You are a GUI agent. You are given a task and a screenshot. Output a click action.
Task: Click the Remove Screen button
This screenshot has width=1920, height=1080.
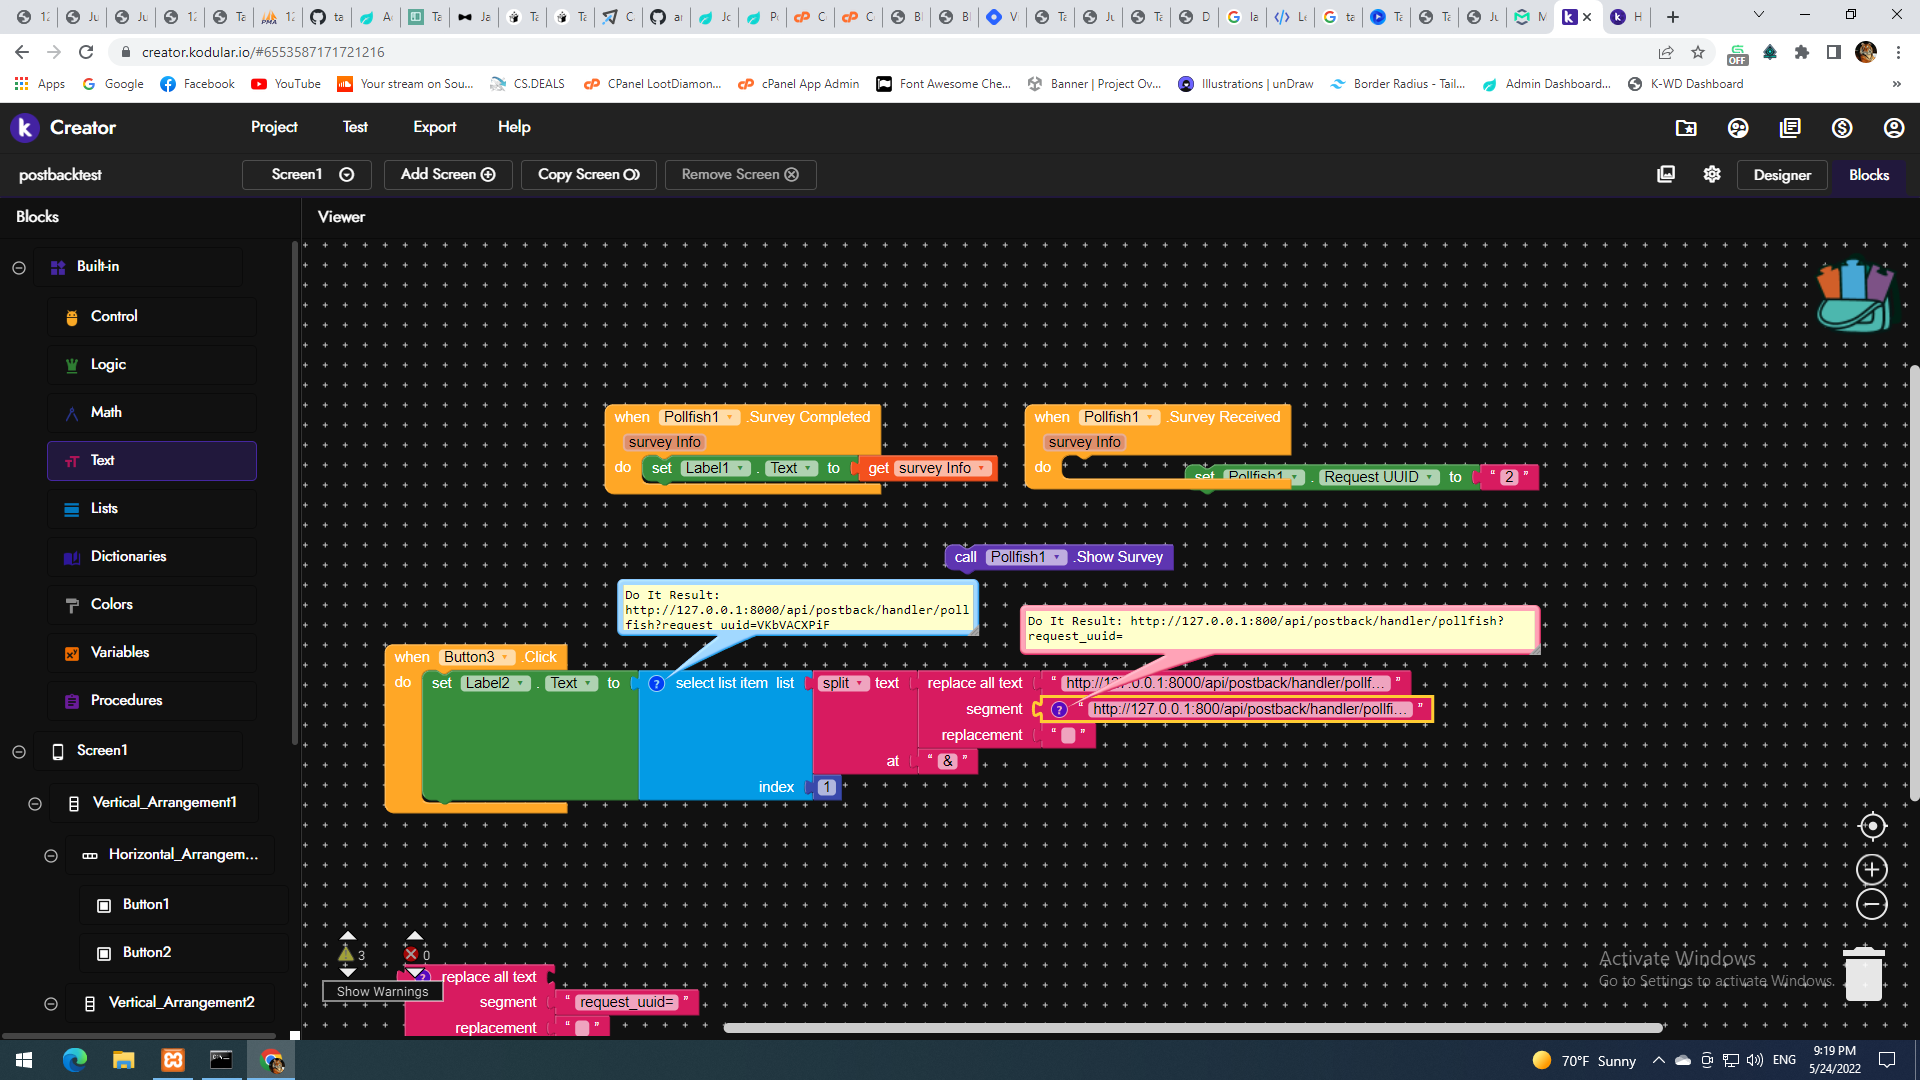click(x=740, y=174)
